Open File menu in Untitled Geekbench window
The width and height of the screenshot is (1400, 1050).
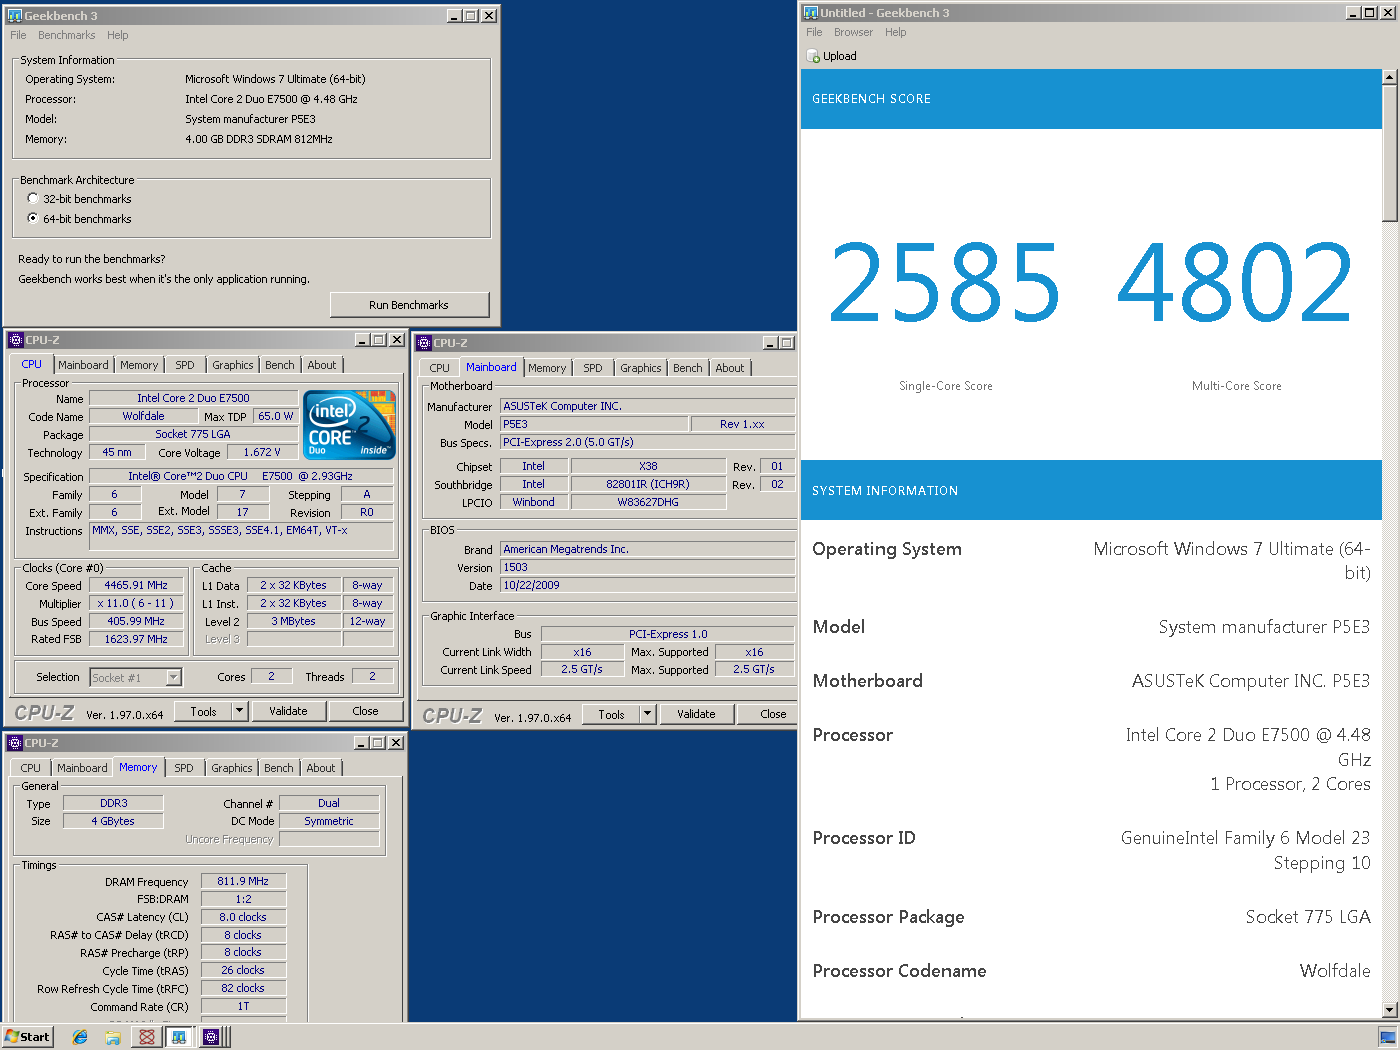[x=814, y=32]
